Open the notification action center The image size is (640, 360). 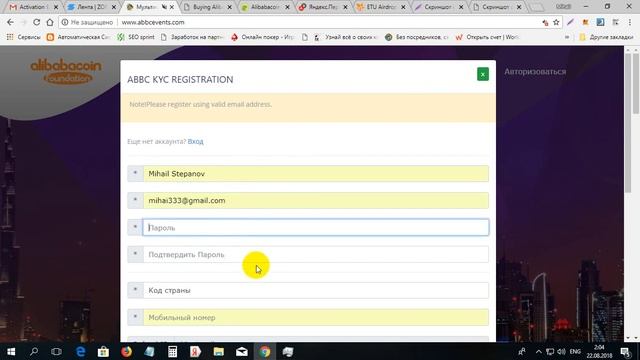click(626, 352)
